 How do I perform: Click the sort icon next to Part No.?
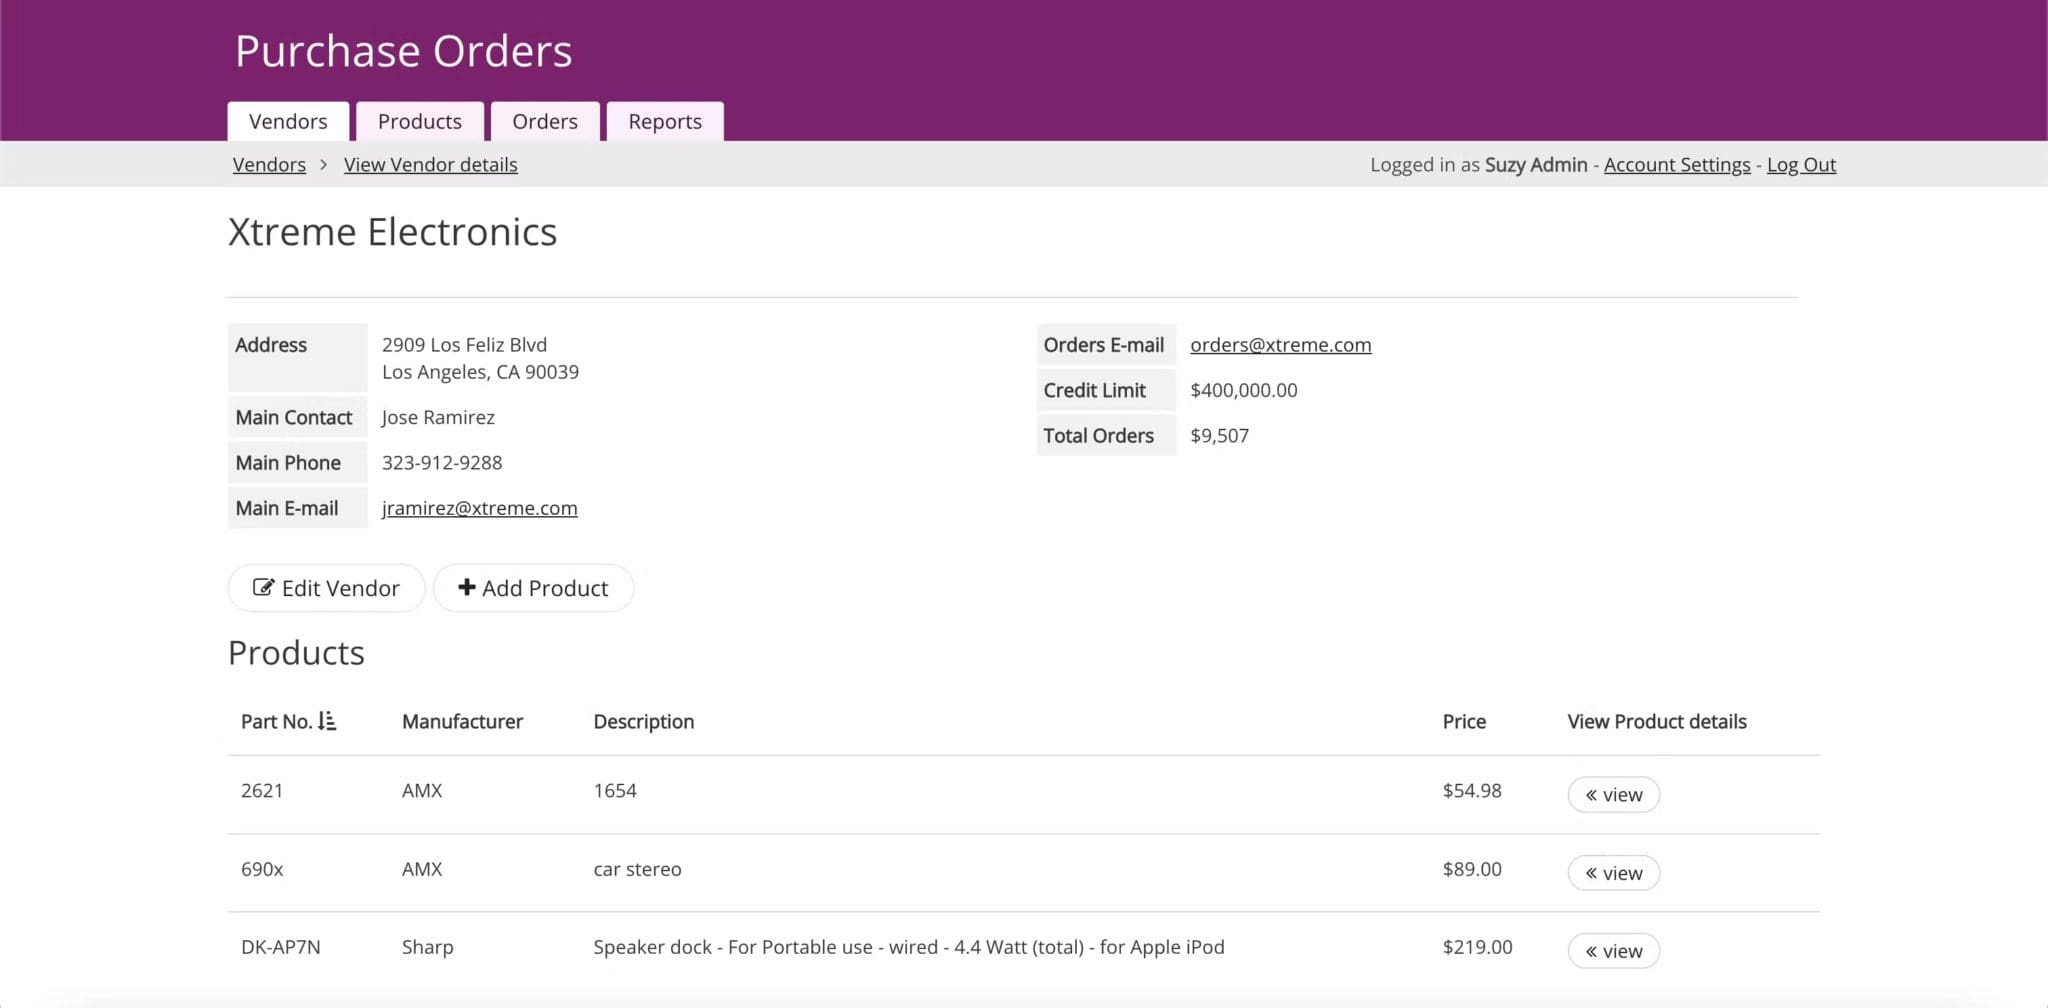pos(326,720)
